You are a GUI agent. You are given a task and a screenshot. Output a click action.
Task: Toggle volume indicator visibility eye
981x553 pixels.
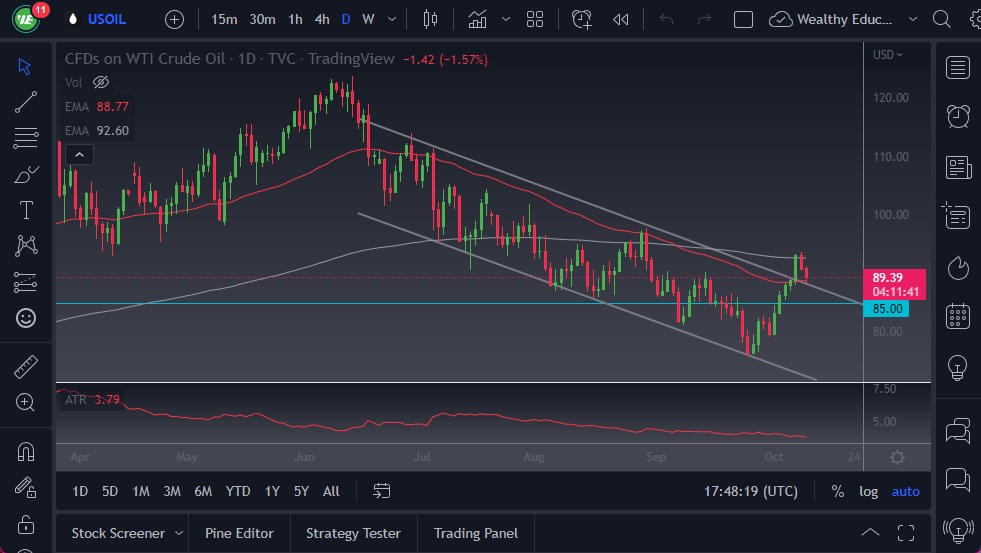tap(100, 82)
